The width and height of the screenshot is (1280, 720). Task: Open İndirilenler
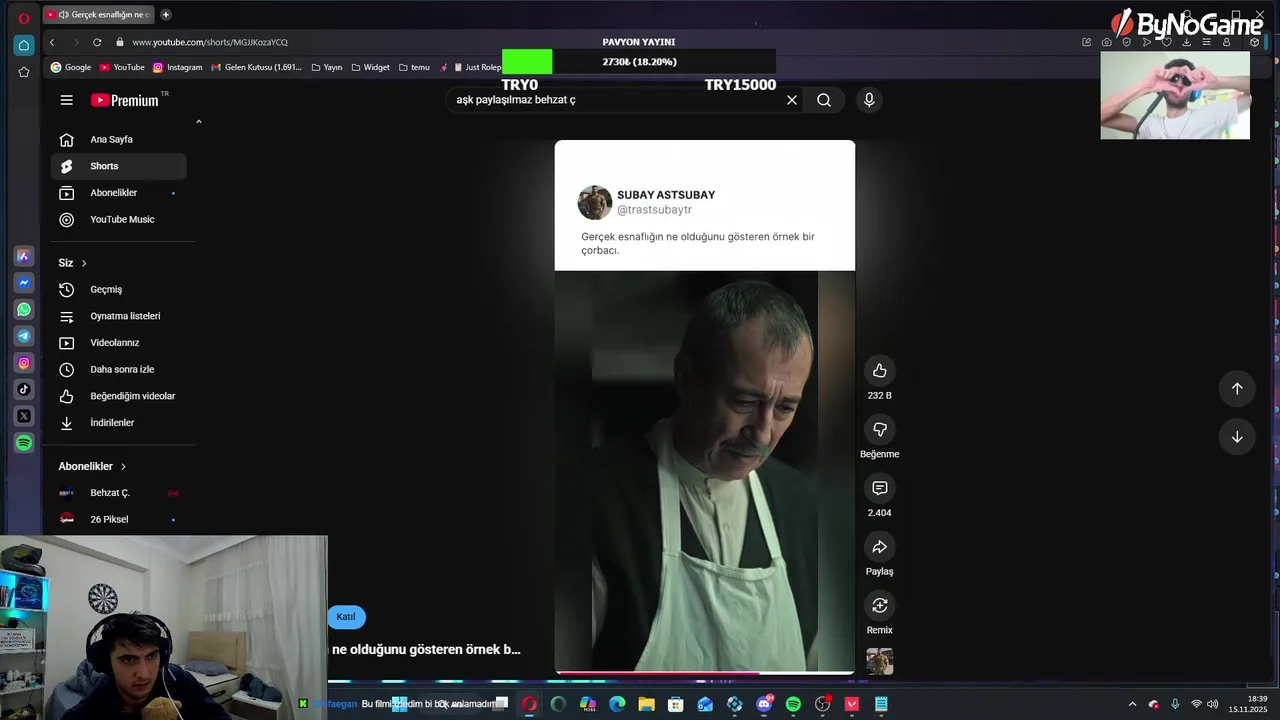(118, 423)
